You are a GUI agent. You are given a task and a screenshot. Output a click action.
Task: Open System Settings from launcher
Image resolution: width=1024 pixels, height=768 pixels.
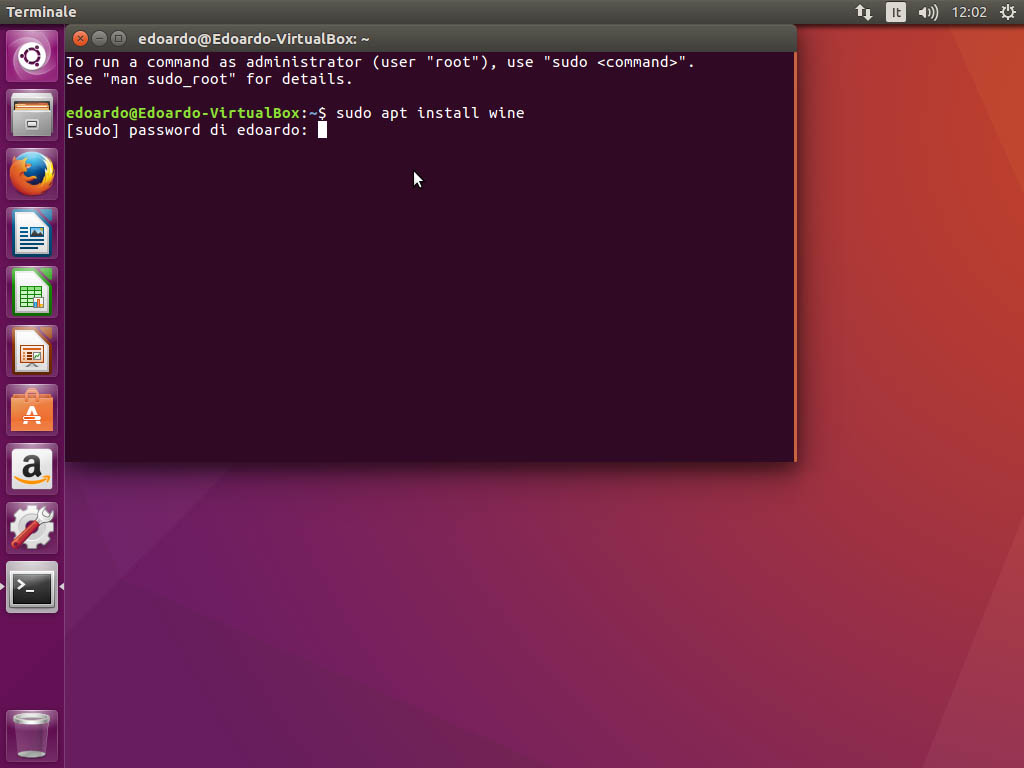pyautogui.click(x=33, y=528)
